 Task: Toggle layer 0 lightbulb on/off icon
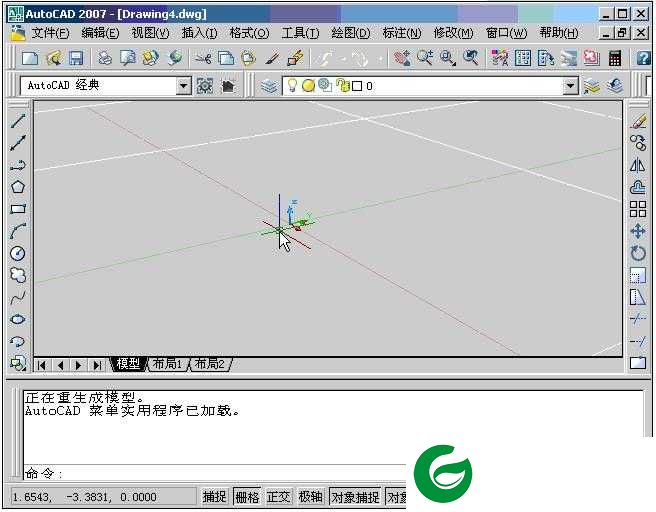coord(292,86)
